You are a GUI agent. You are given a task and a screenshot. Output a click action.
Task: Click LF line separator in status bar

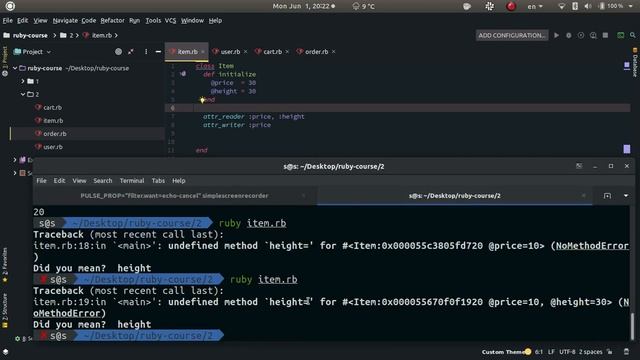551,352
